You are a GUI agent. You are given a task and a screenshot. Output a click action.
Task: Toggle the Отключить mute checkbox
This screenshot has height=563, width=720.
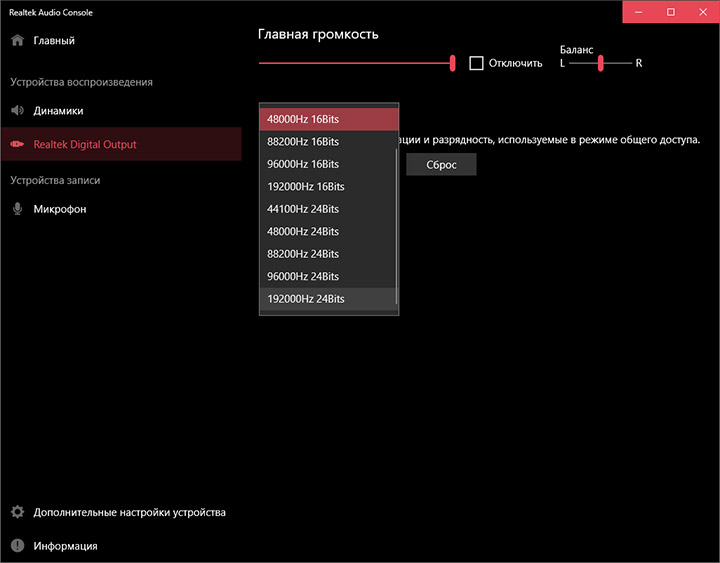pos(476,63)
